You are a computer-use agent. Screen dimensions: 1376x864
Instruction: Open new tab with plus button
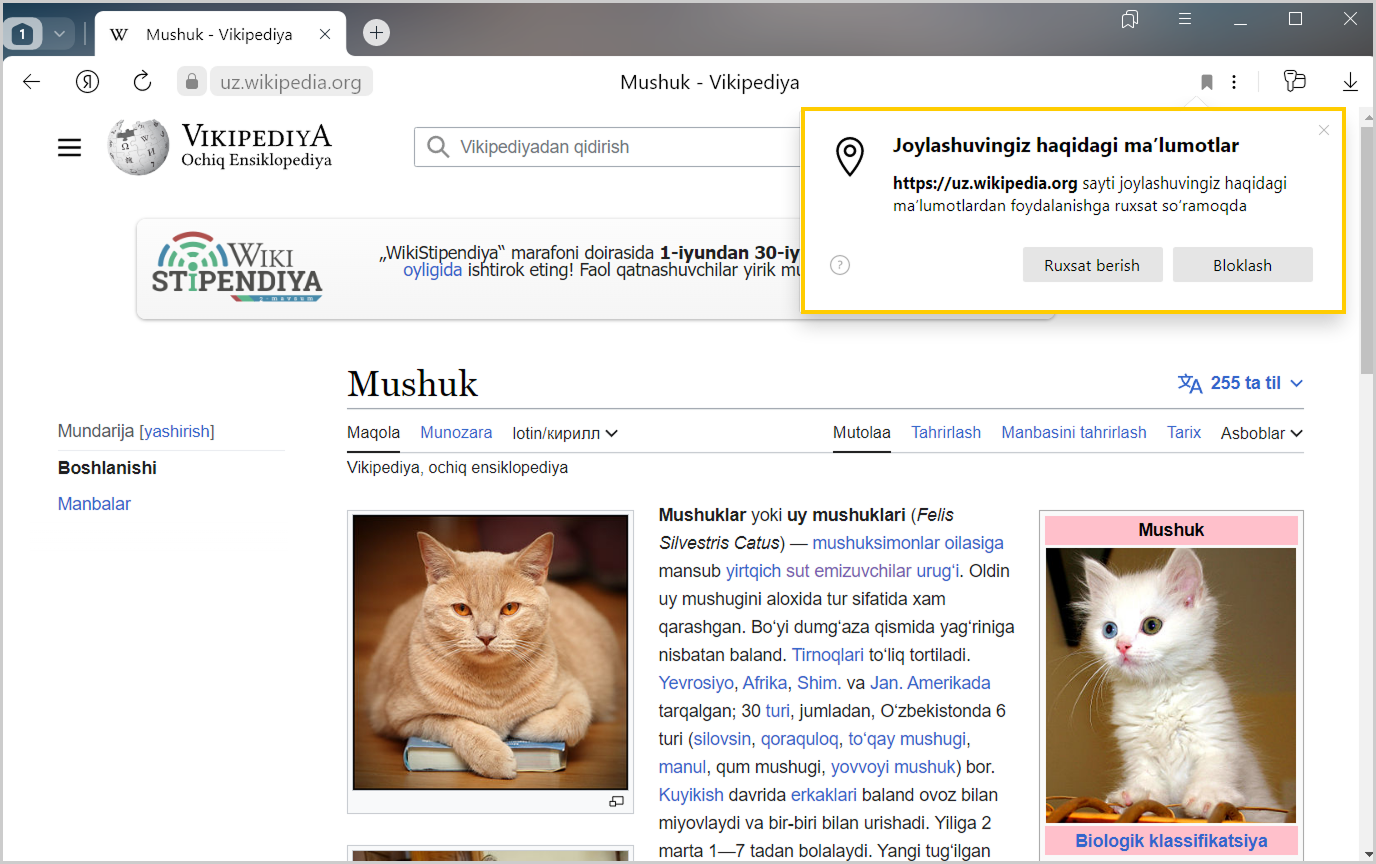(376, 33)
